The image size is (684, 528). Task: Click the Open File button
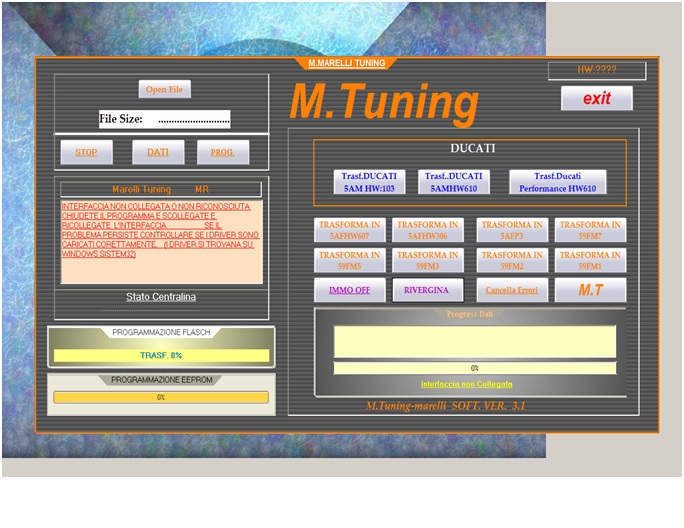164,89
